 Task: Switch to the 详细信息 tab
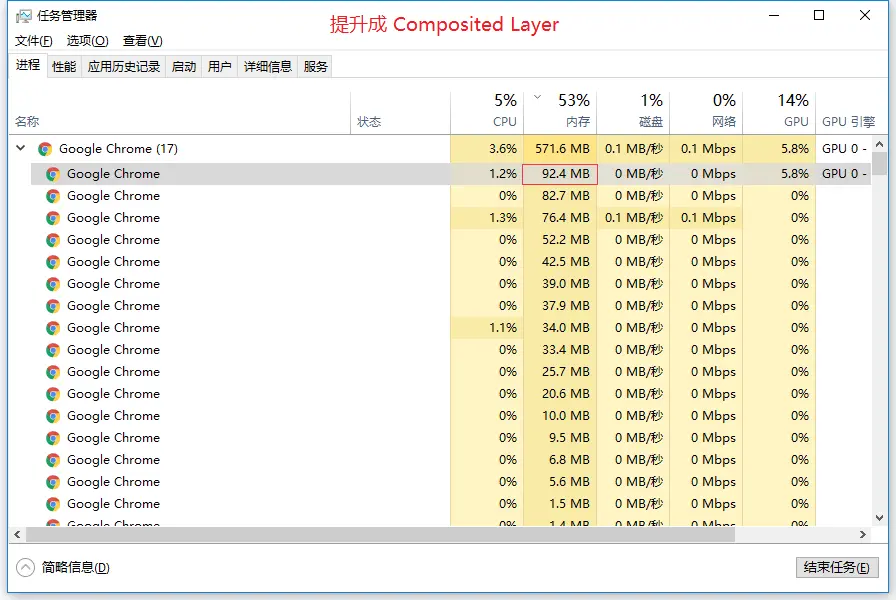click(267, 67)
